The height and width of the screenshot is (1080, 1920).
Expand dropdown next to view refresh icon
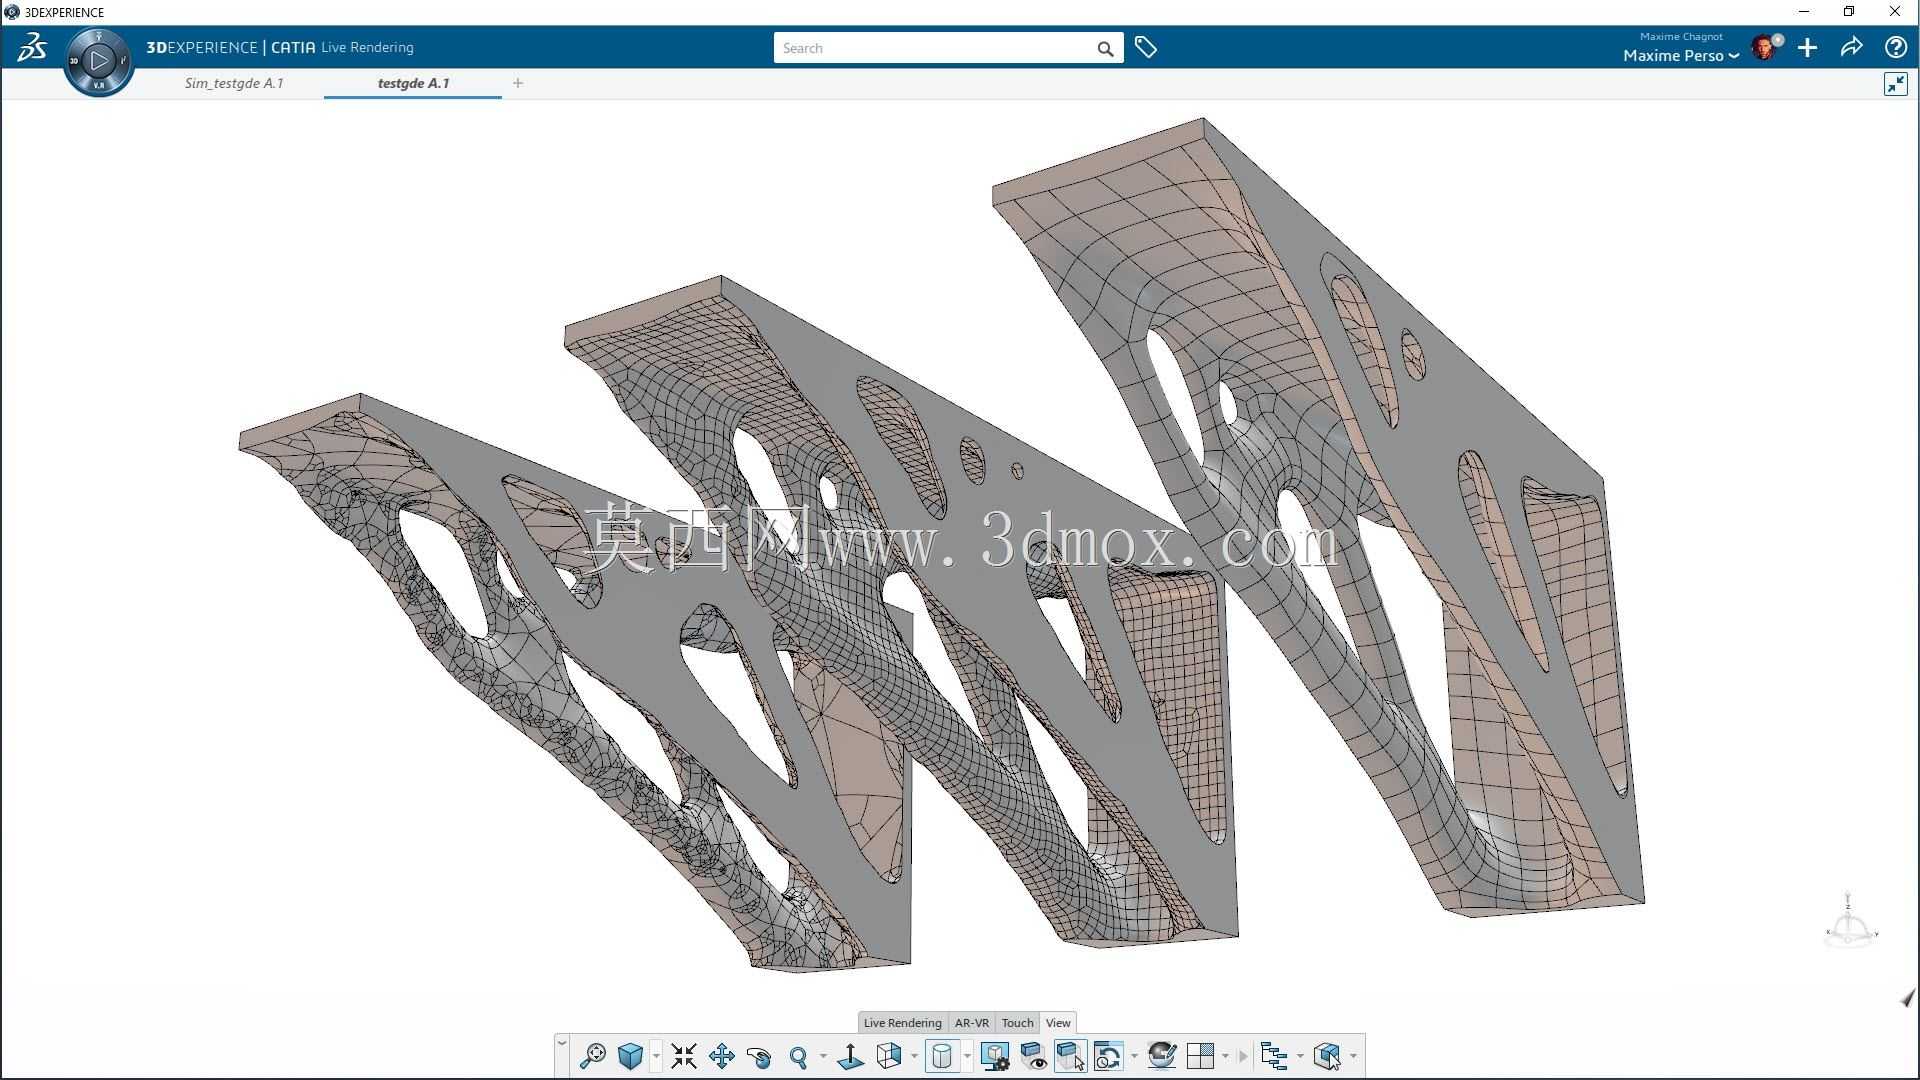click(x=1134, y=1056)
